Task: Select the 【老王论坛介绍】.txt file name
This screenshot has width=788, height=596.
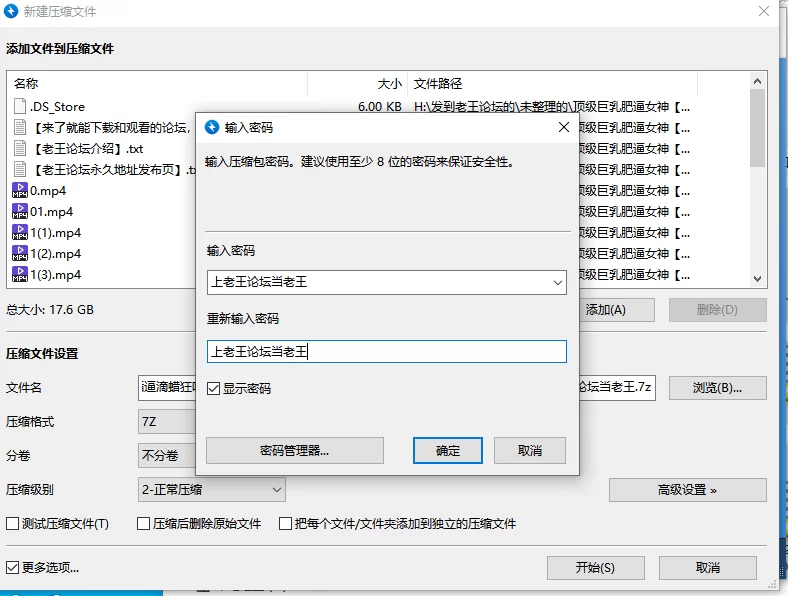Action: coord(87,149)
